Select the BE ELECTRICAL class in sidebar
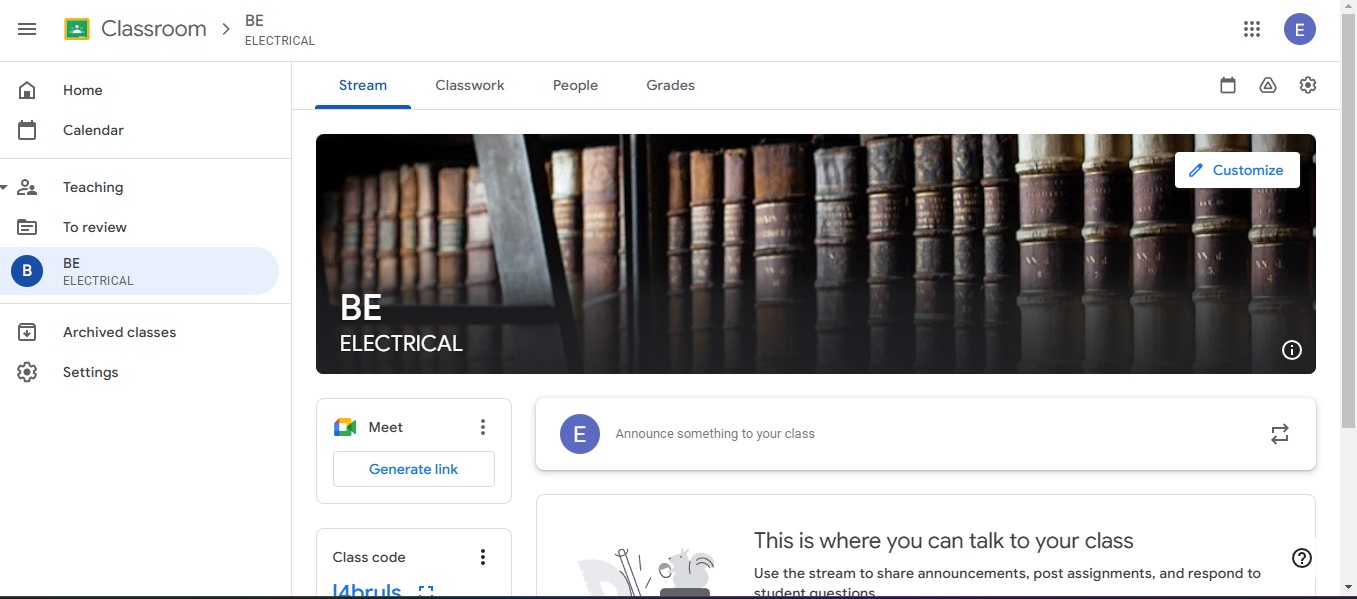 pos(139,271)
